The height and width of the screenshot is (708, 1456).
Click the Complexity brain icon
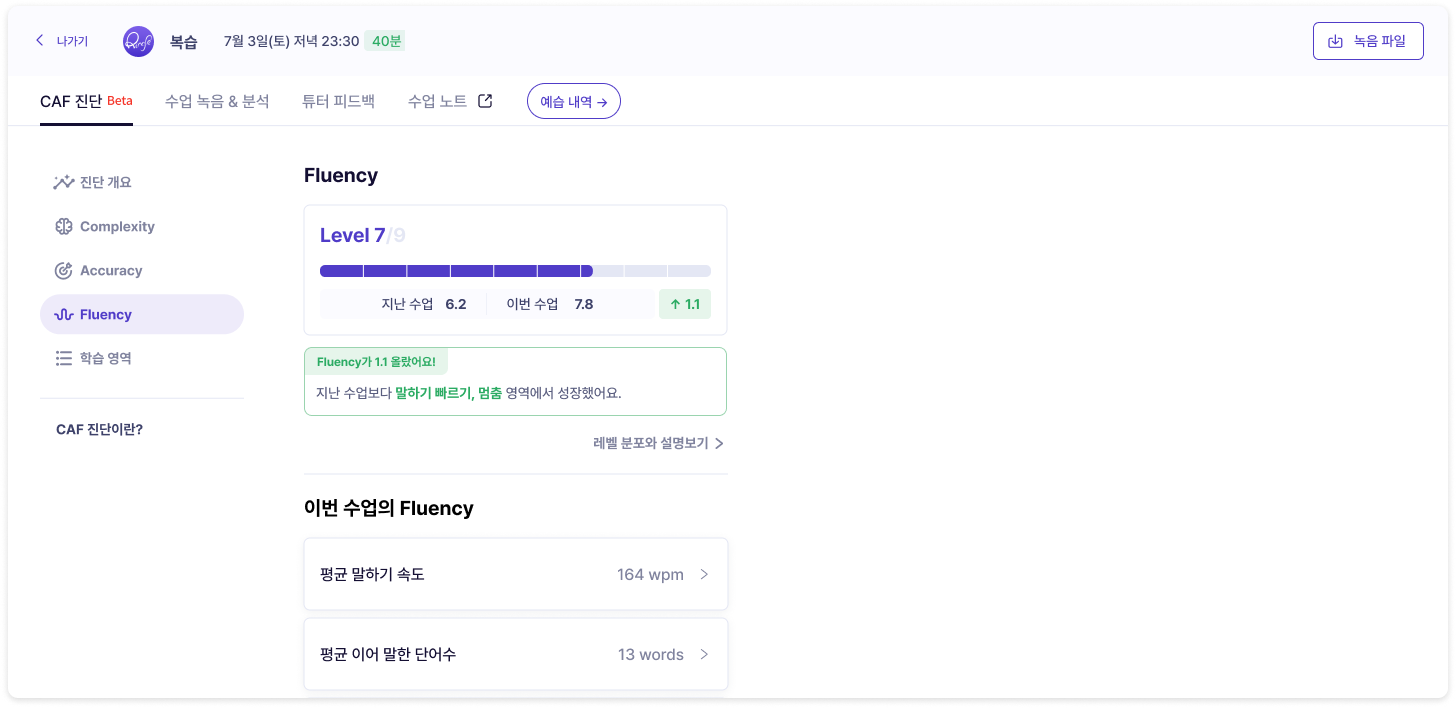coord(64,226)
